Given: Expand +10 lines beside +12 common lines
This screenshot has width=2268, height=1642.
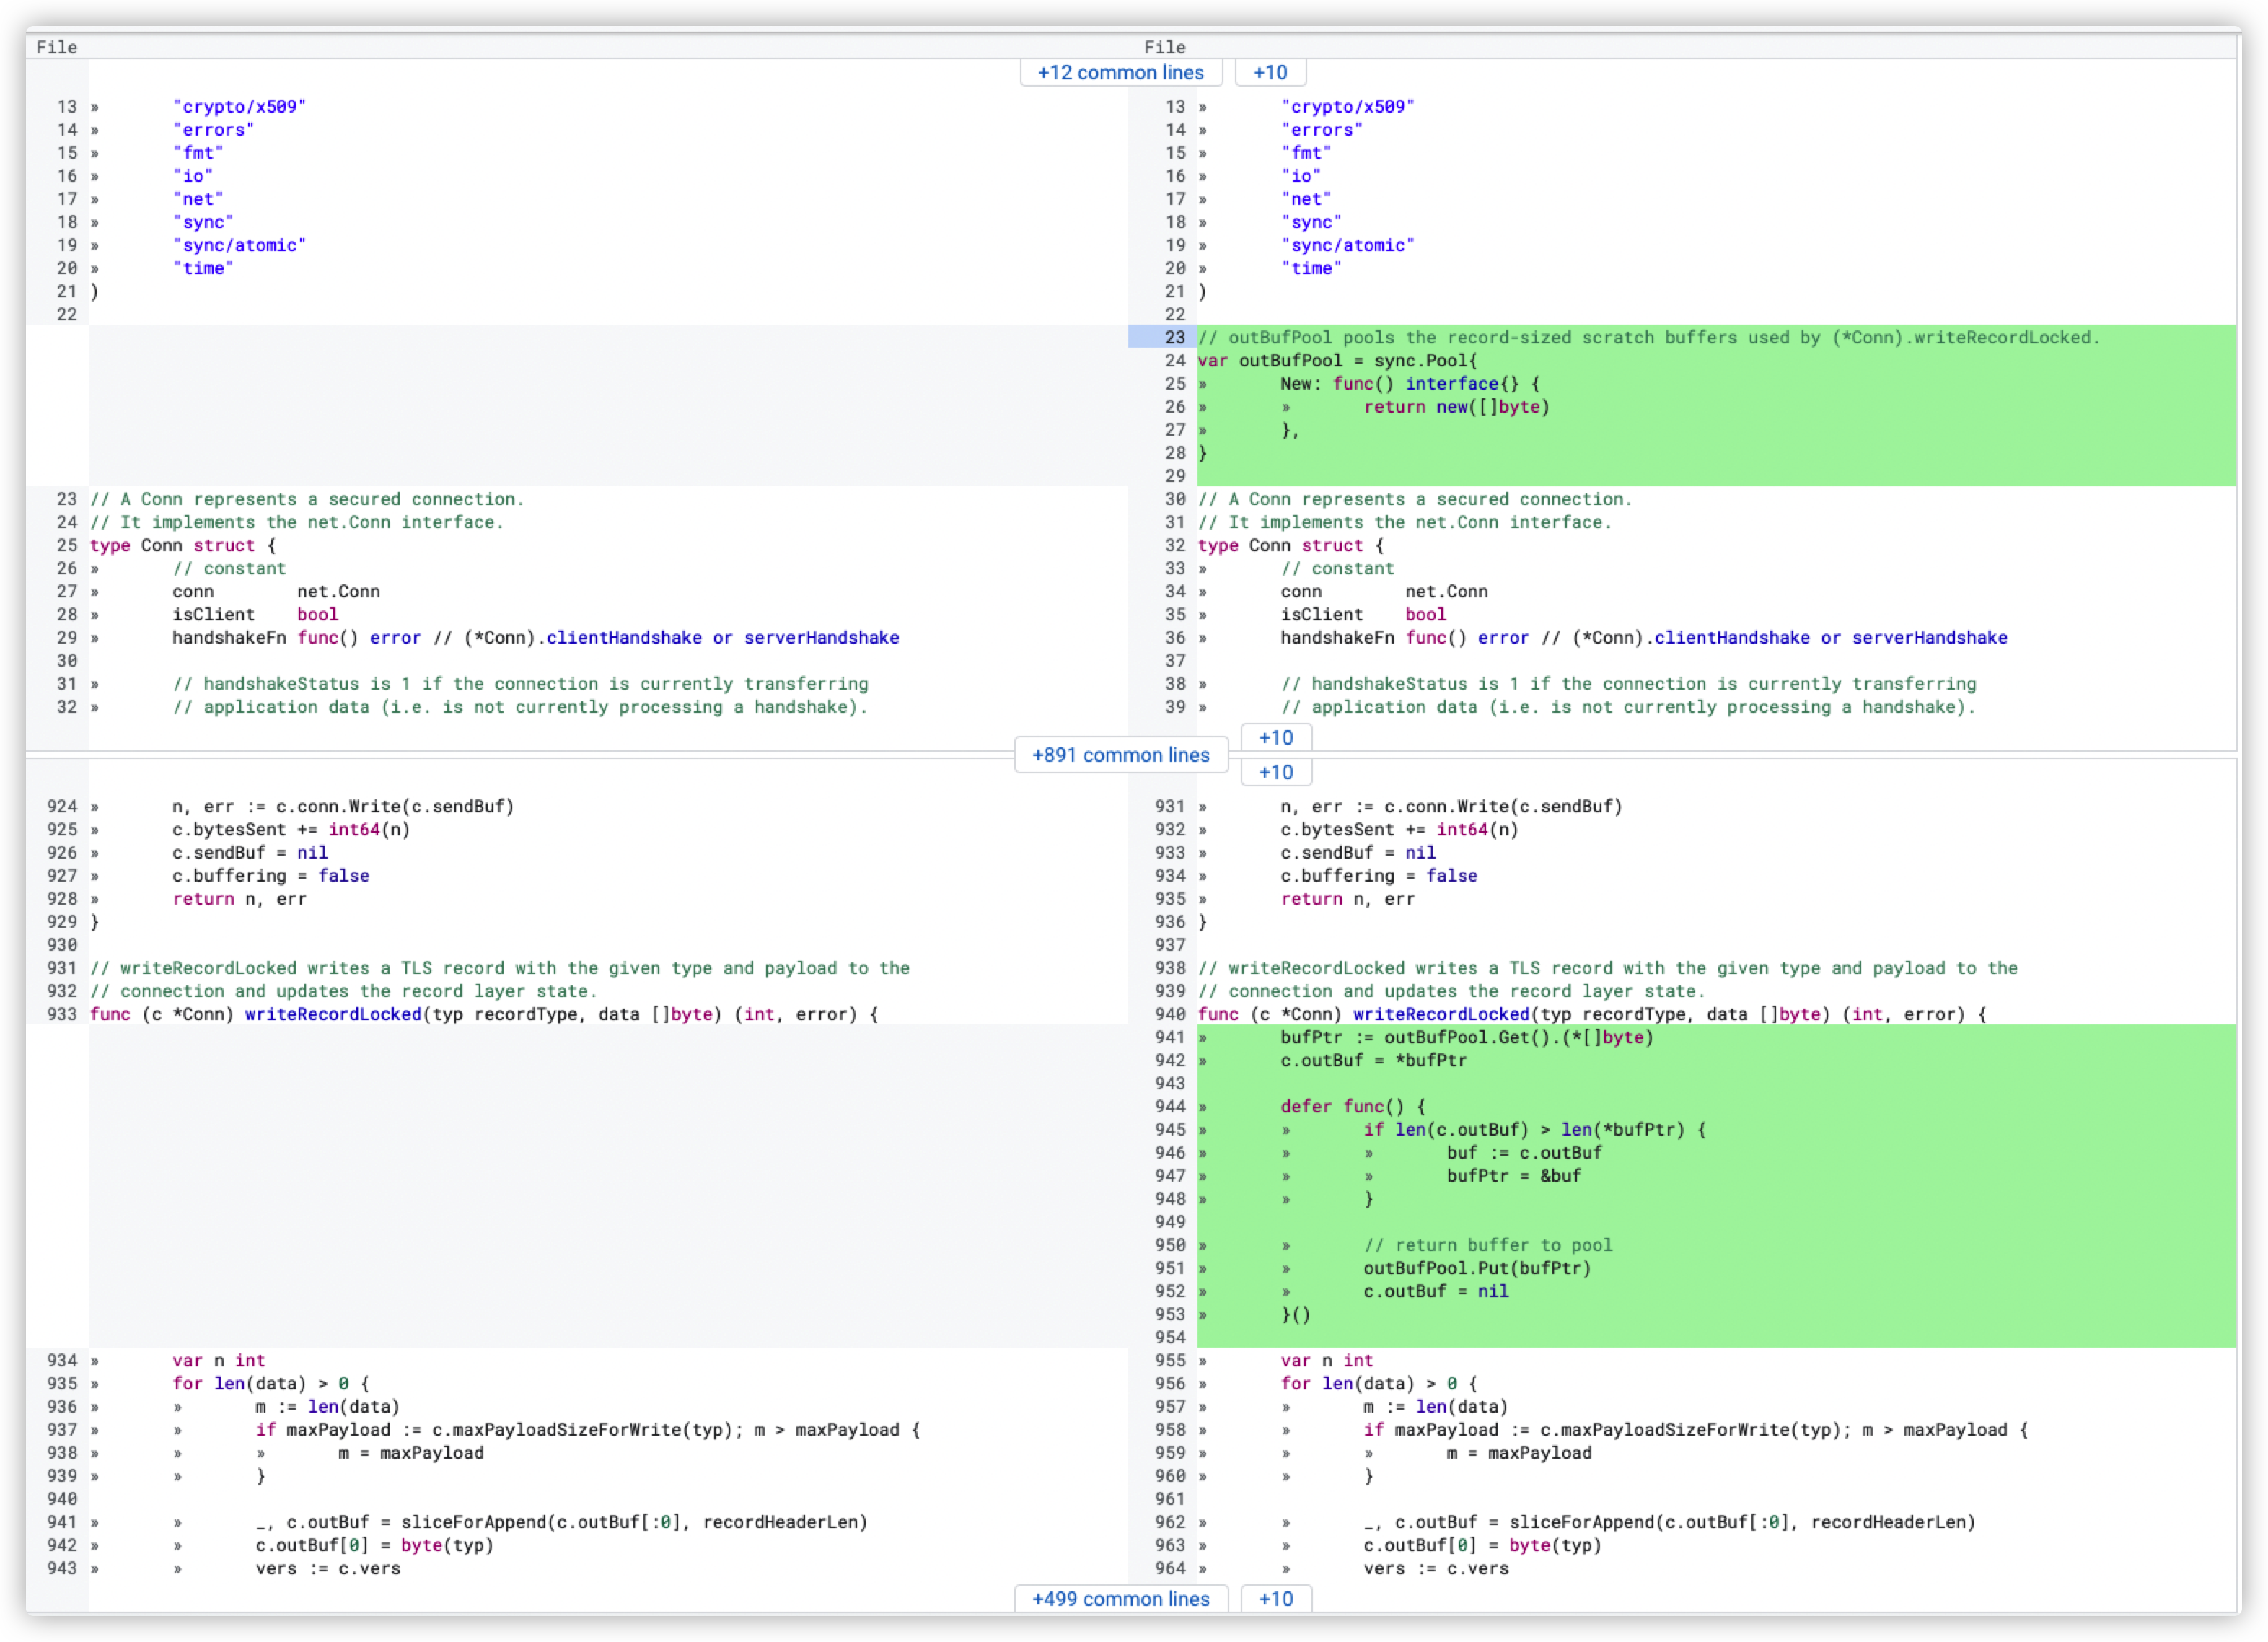Looking at the screenshot, I should coord(1270,73).
